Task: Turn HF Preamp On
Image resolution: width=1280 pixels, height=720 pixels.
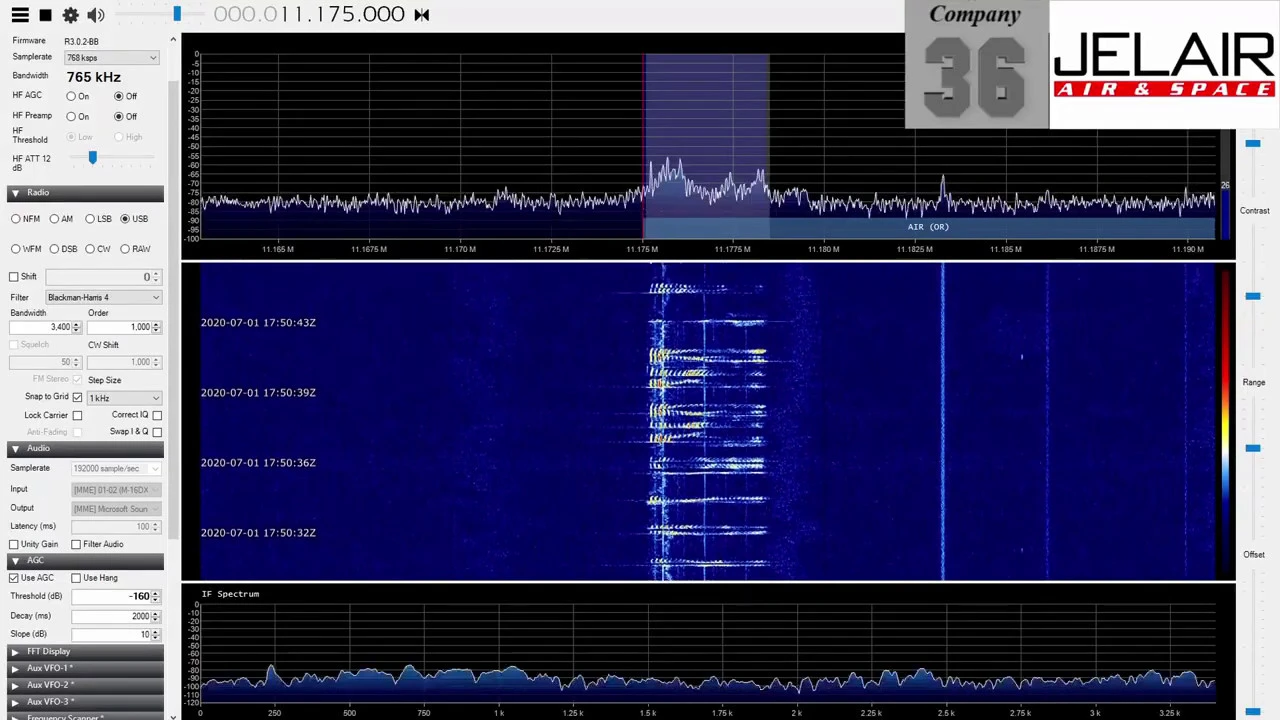Action: (x=71, y=116)
